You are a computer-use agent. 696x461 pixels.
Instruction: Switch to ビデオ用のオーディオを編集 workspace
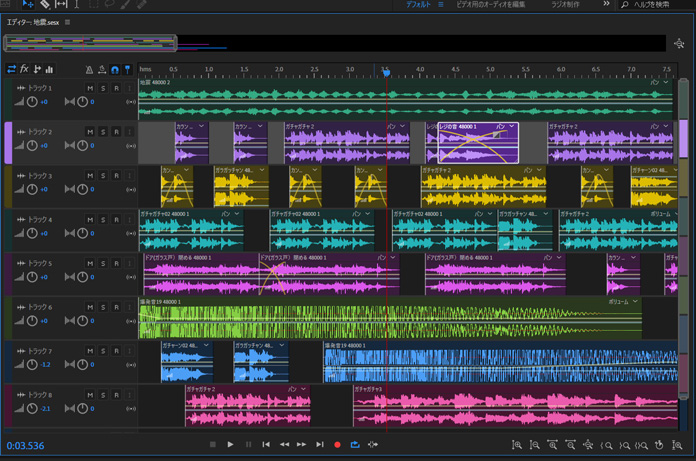[491, 5]
